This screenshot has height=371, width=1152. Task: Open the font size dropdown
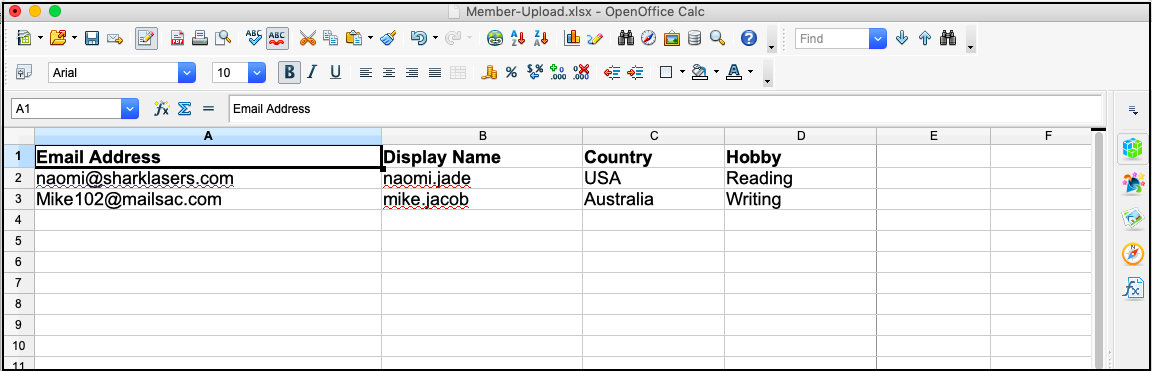[257, 72]
